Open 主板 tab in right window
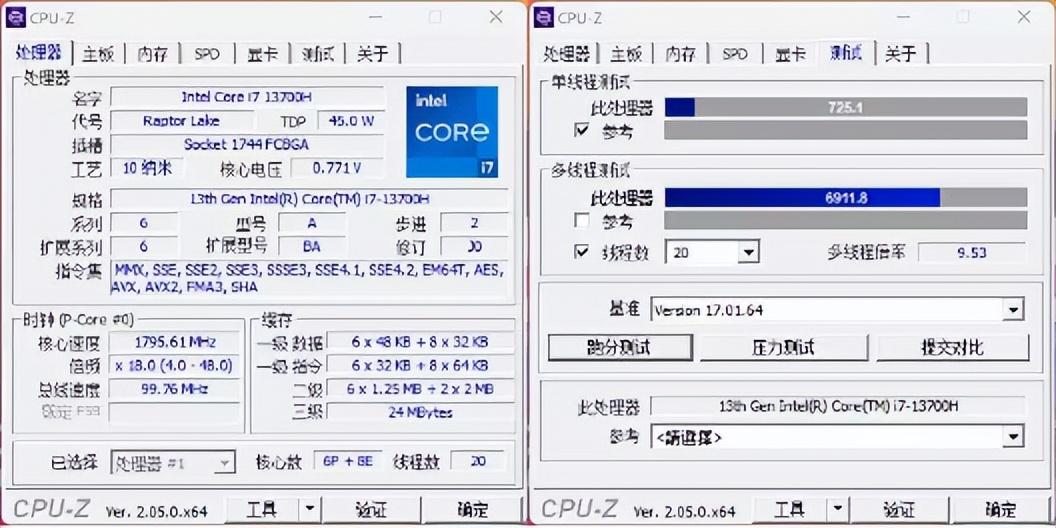Screen dimensions: 1056x528 click(626, 54)
